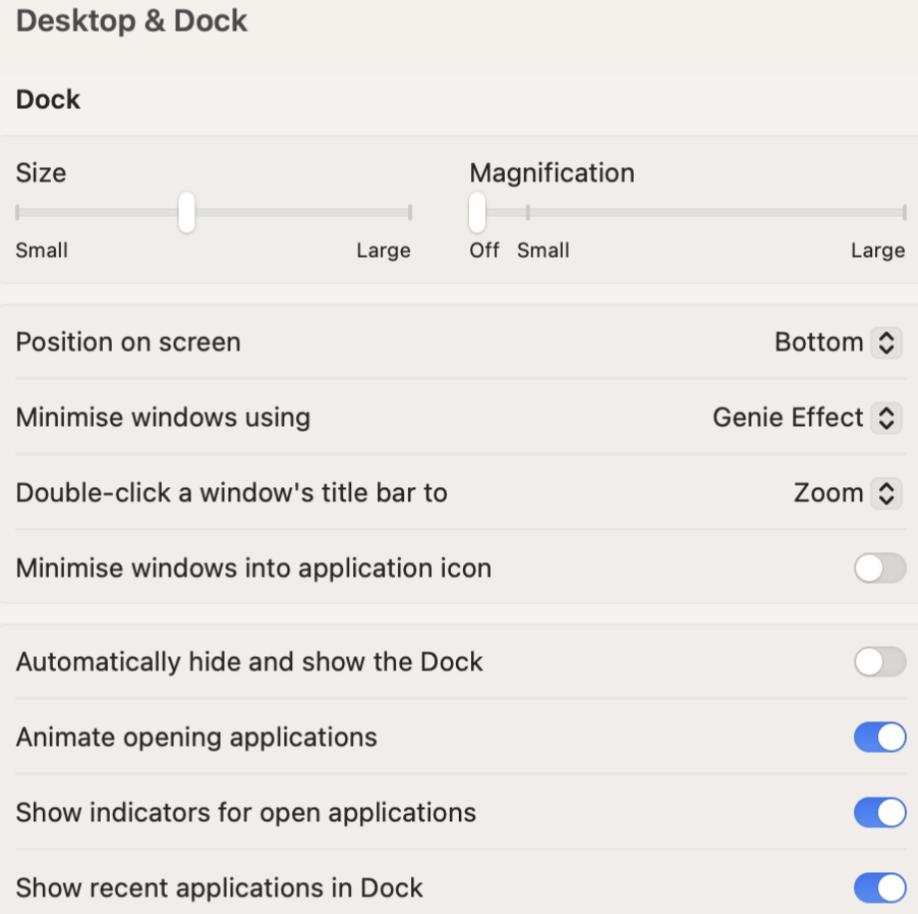Screen dimensions: 918x914
Task: Click the Dock Size slider handle
Action: (187, 213)
